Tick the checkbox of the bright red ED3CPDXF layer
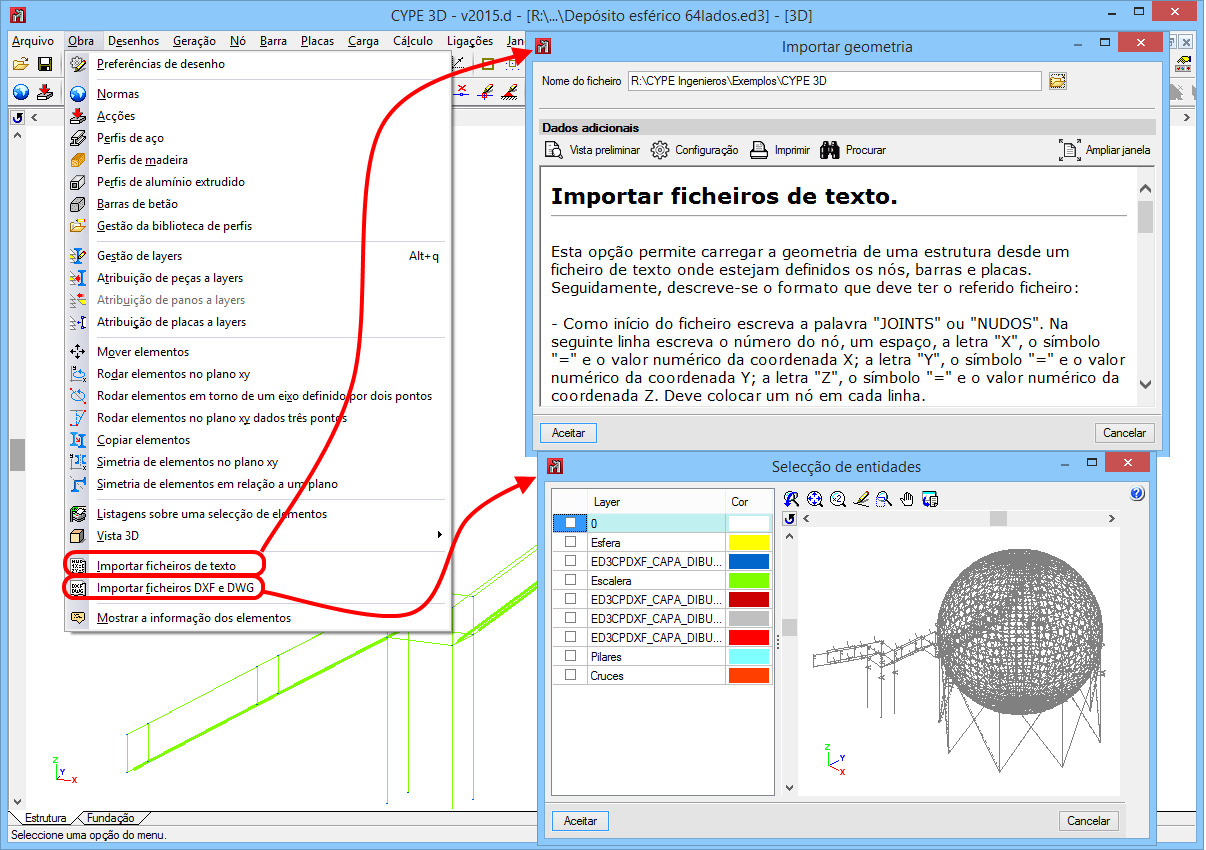 click(570, 637)
